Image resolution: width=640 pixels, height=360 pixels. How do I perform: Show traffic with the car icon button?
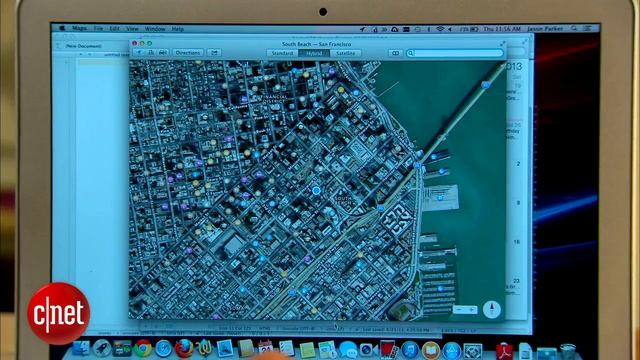[162, 53]
